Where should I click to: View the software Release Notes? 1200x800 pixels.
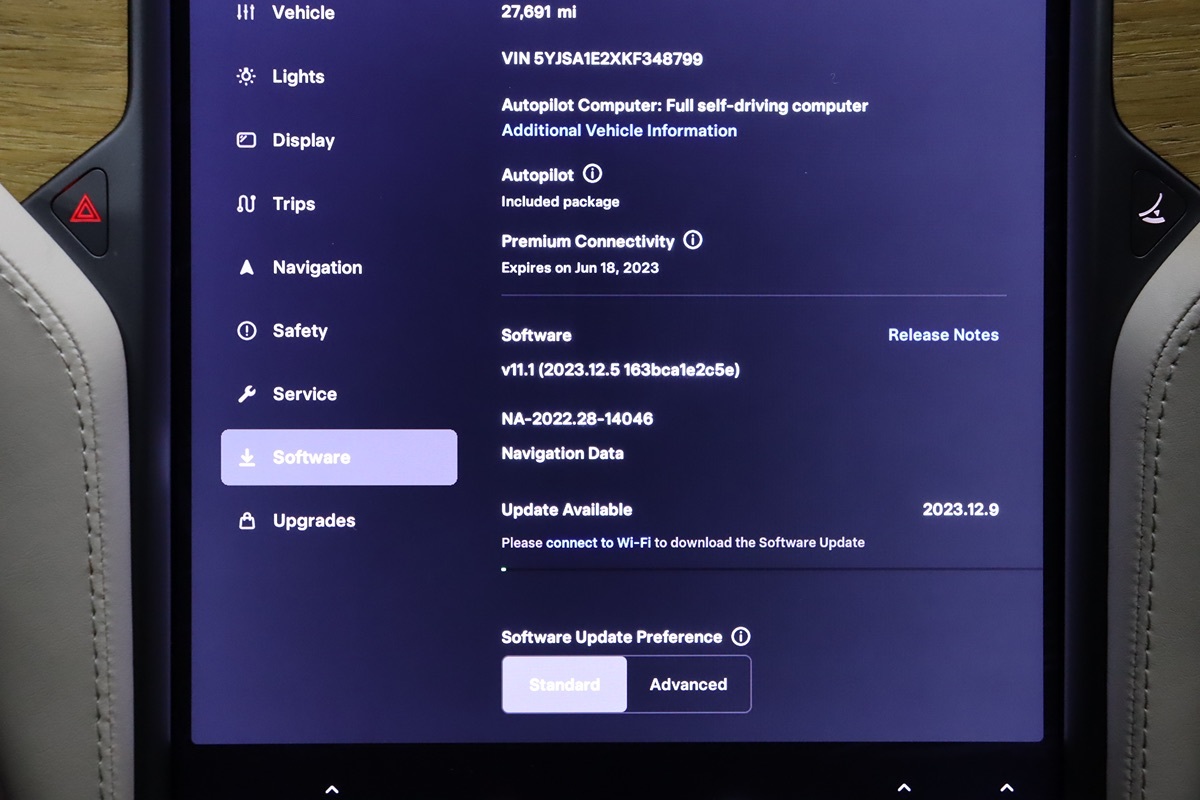pyautogui.click(x=943, y=335)
